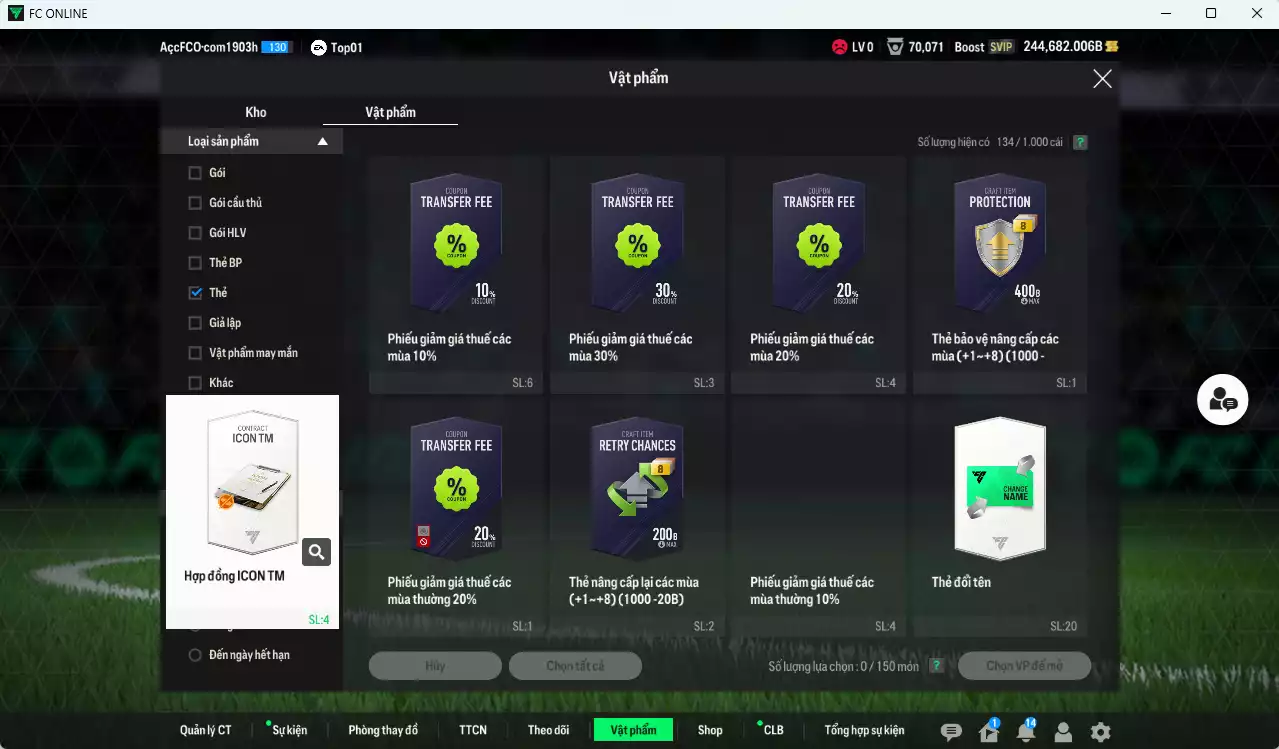
Task: Click the magnifier on Hợp đồng ICON TM card
Action: 316,552
